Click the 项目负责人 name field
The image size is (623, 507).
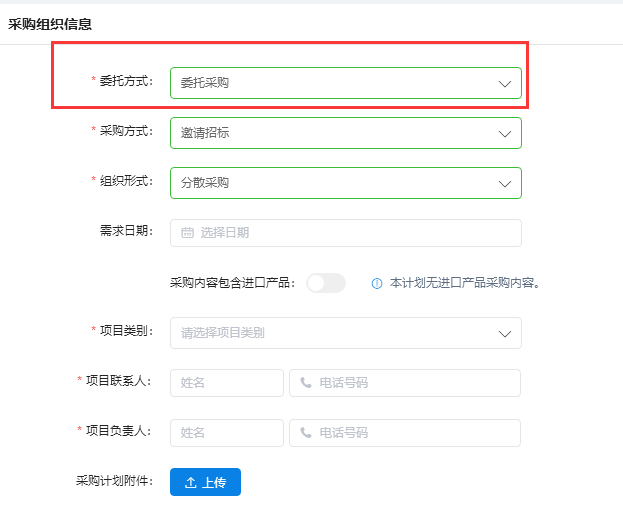227,433
